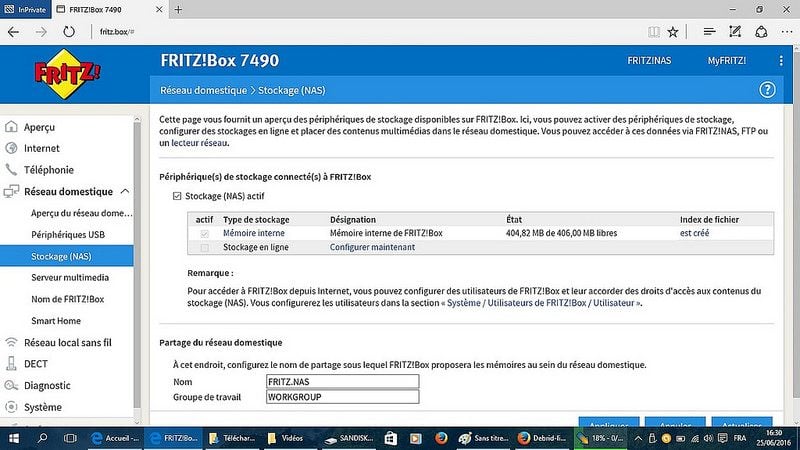This screenshot has height=450, width=800.
Task: Open a new browser tab
Action: tap(178, 9)
